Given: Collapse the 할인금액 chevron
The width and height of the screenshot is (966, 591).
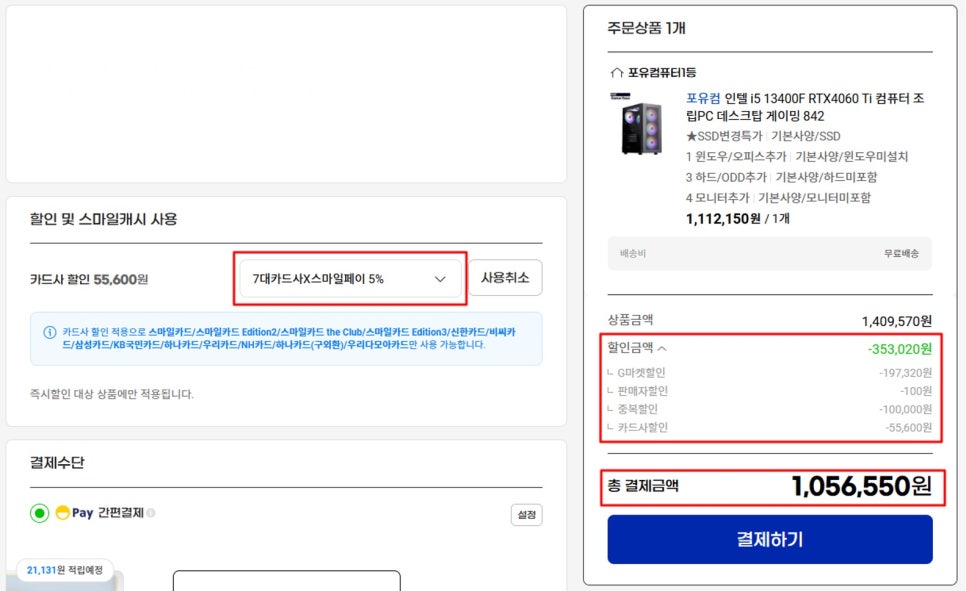Looking at the screenshot, I should pyautogui.click(x=662, y=348).
